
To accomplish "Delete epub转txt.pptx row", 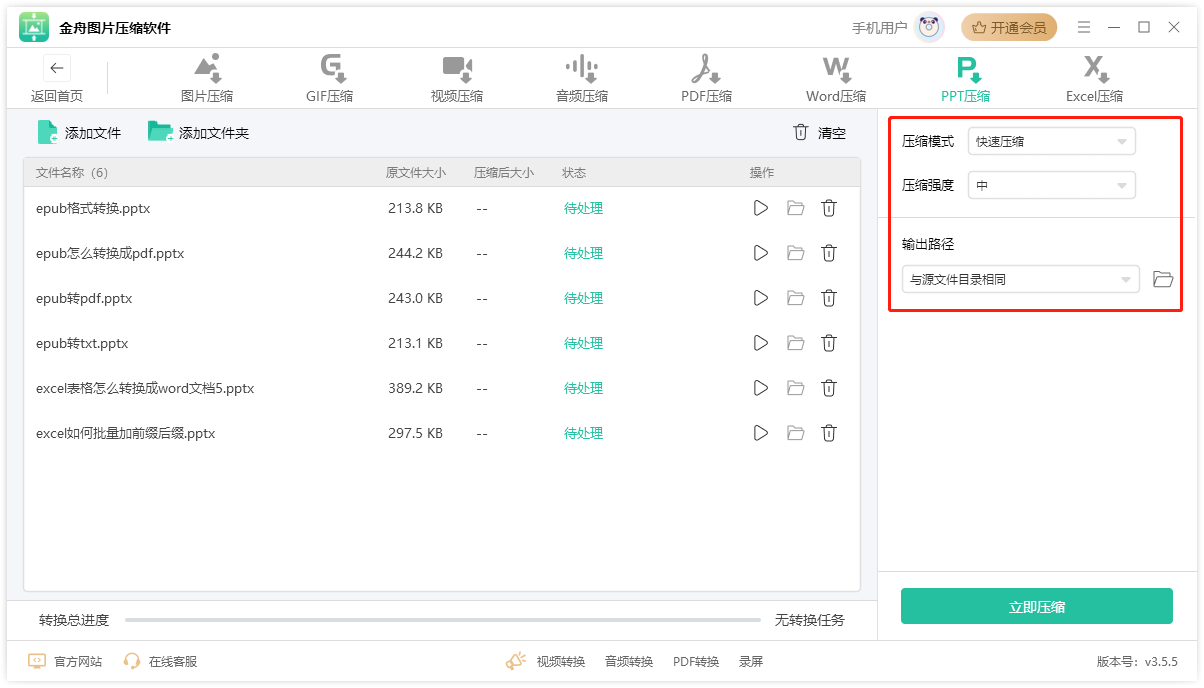I will (829, 343).
